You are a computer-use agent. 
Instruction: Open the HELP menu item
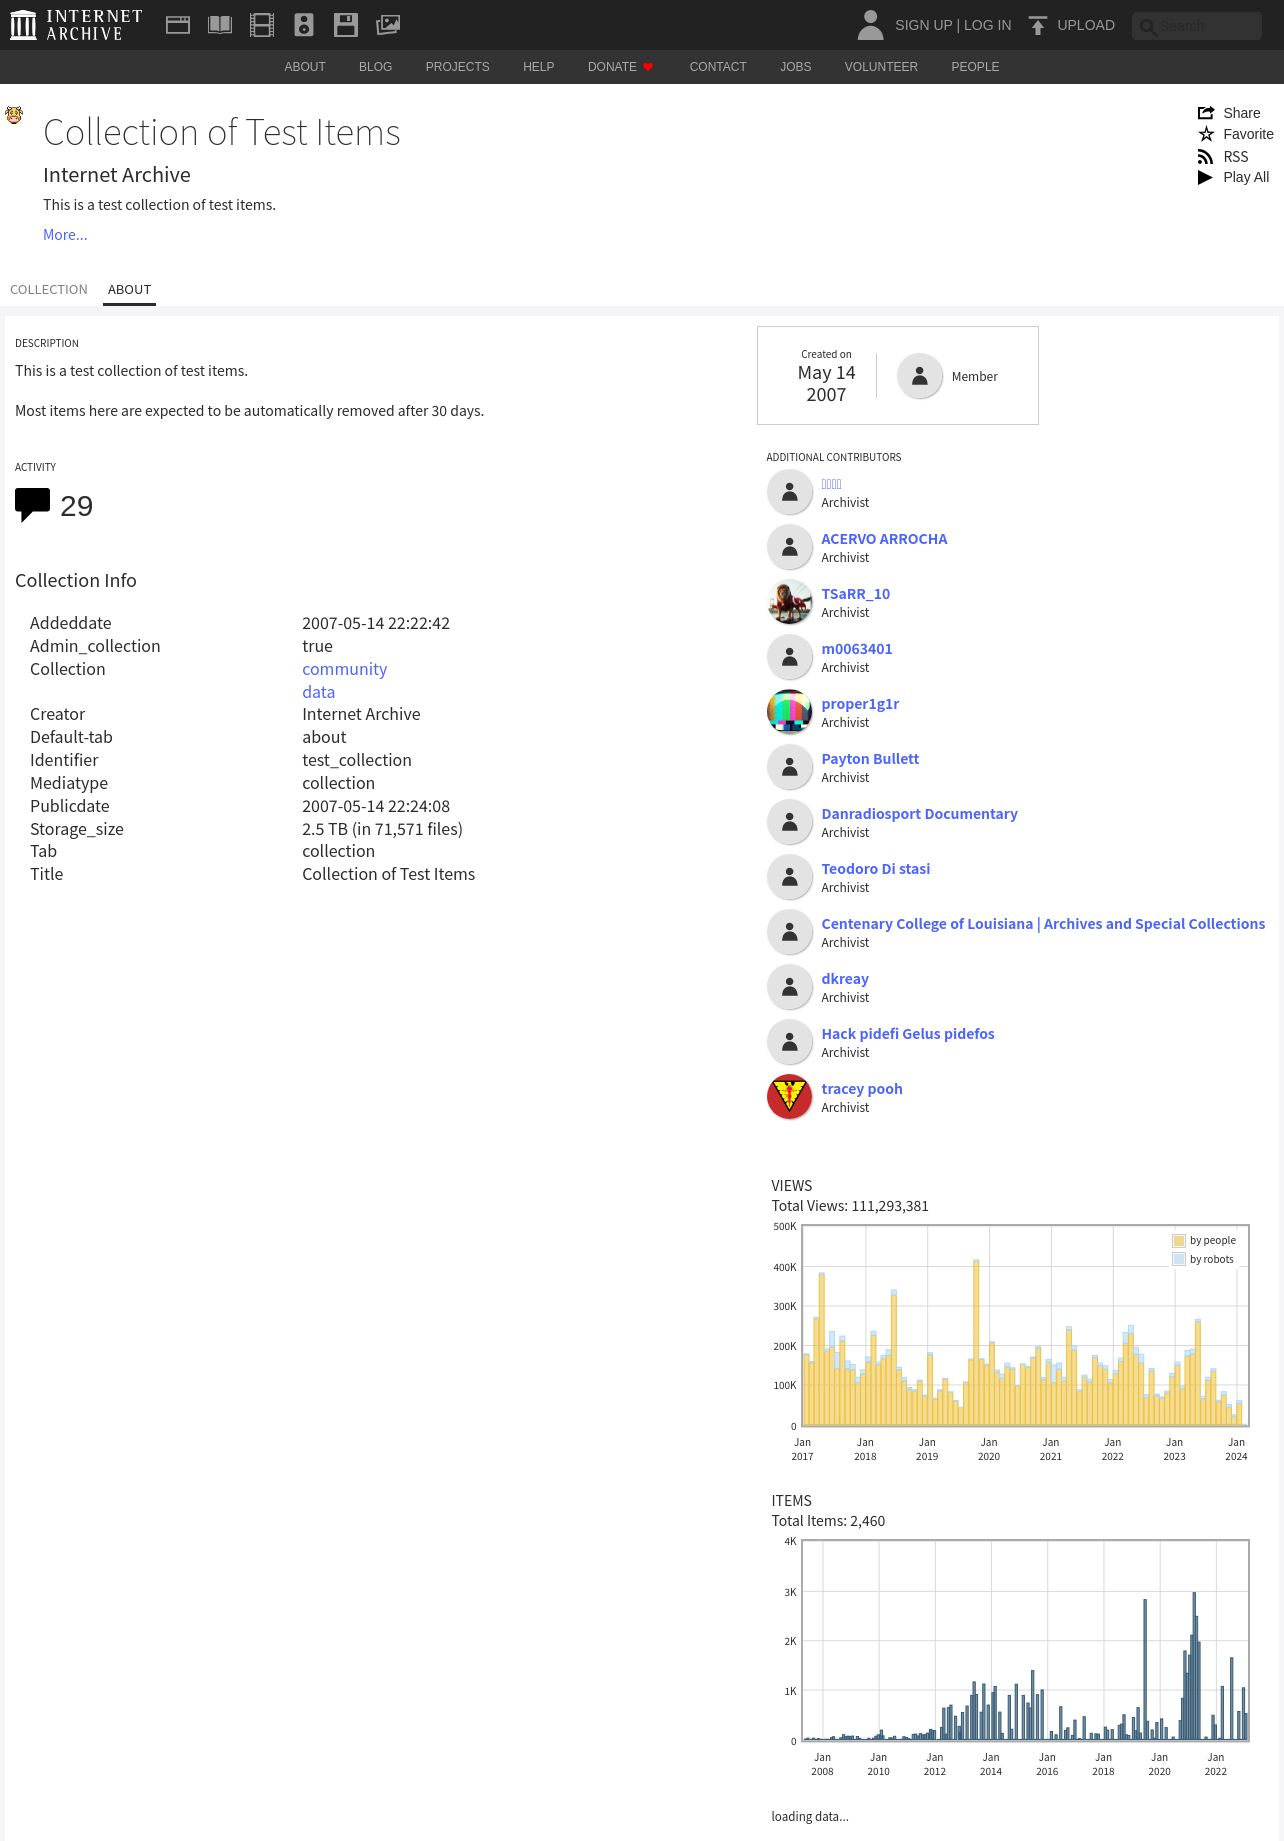point(539,67)
